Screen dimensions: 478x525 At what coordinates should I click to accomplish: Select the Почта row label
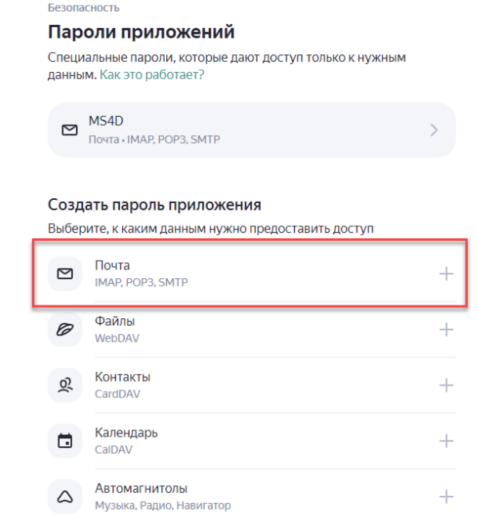coord(112,265)
